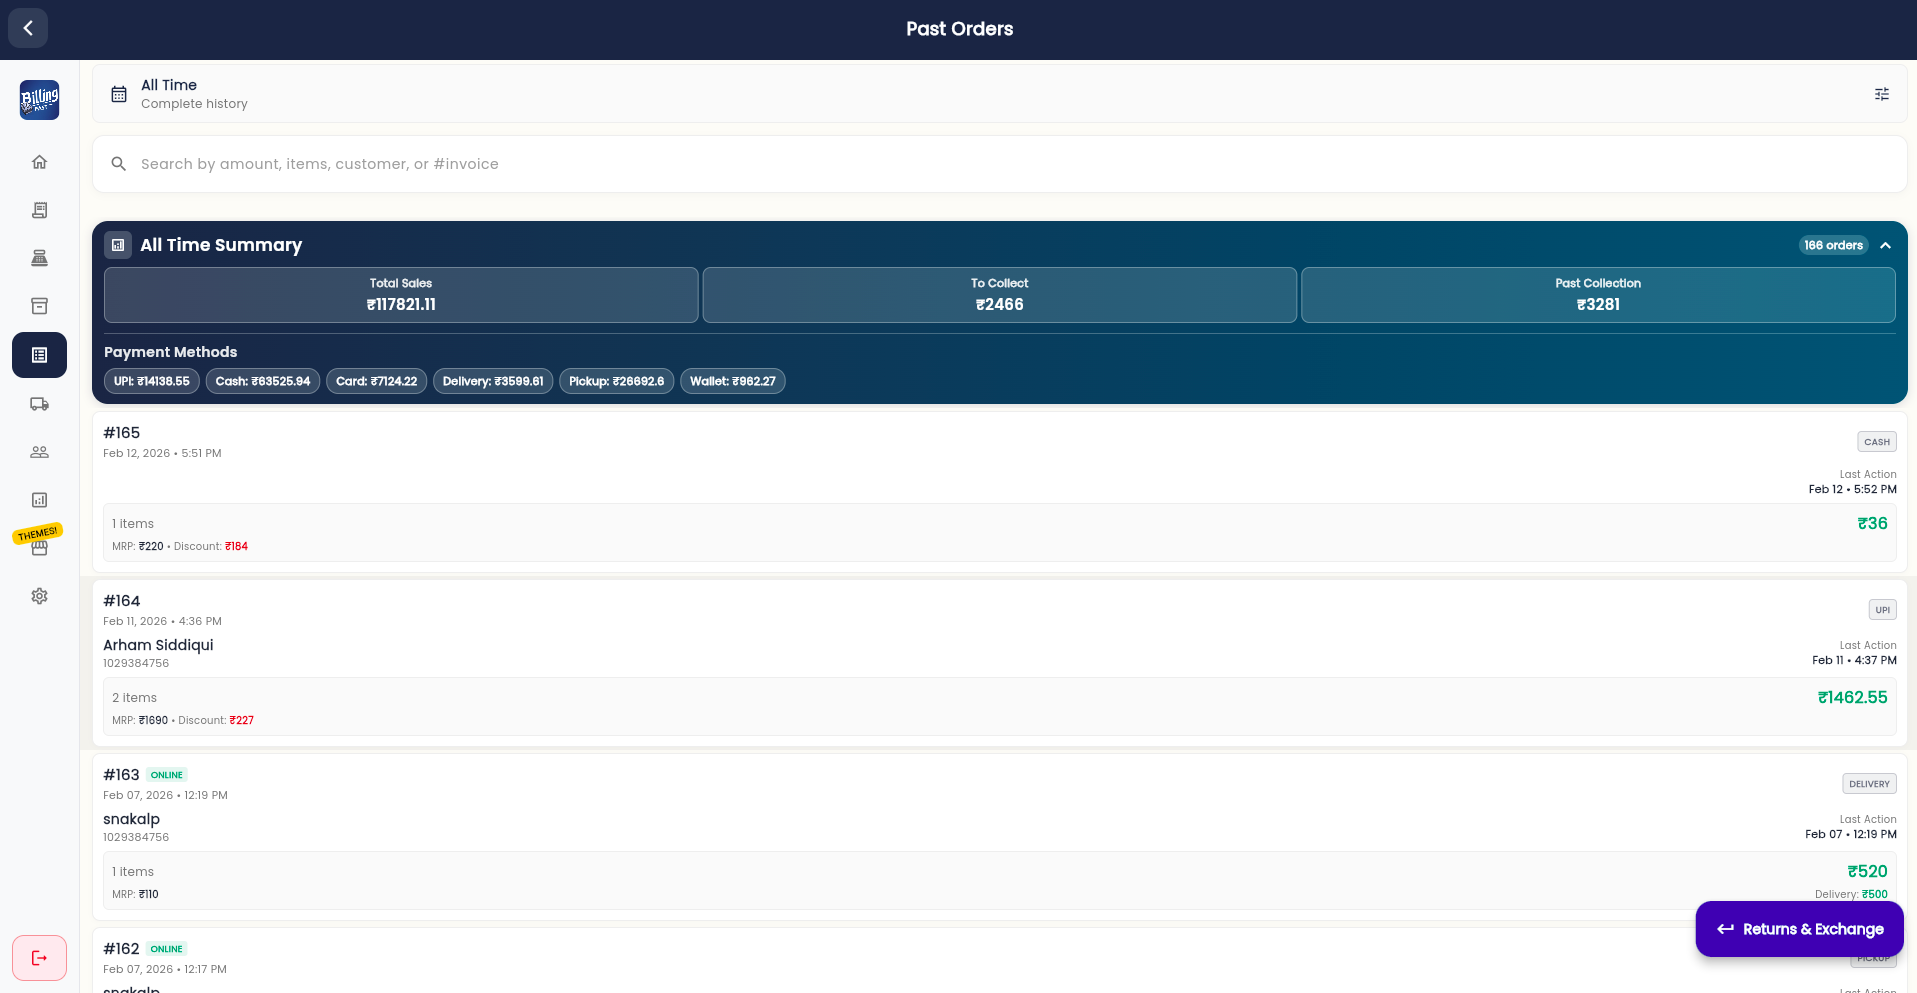Select the Past Orders list icon

tap(39, 355)
